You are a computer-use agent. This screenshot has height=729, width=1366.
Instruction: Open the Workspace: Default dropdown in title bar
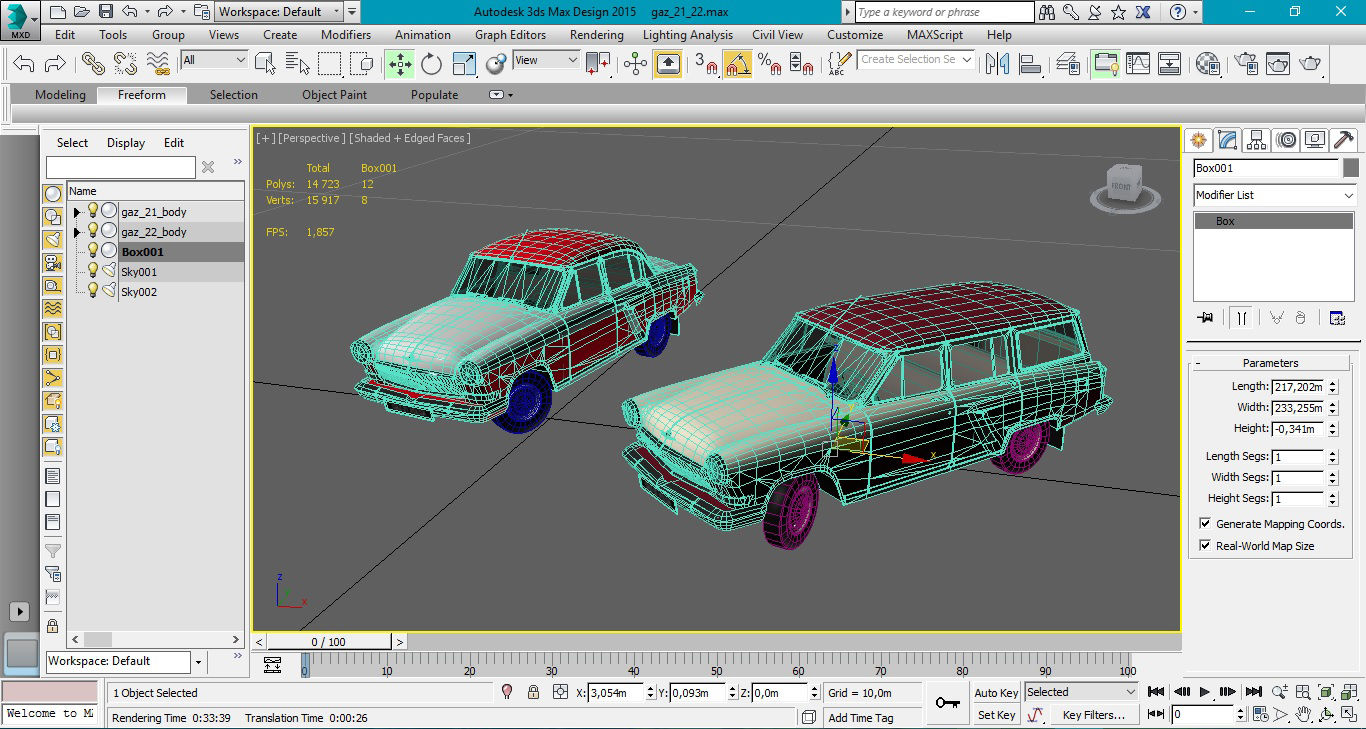point(280,12)
